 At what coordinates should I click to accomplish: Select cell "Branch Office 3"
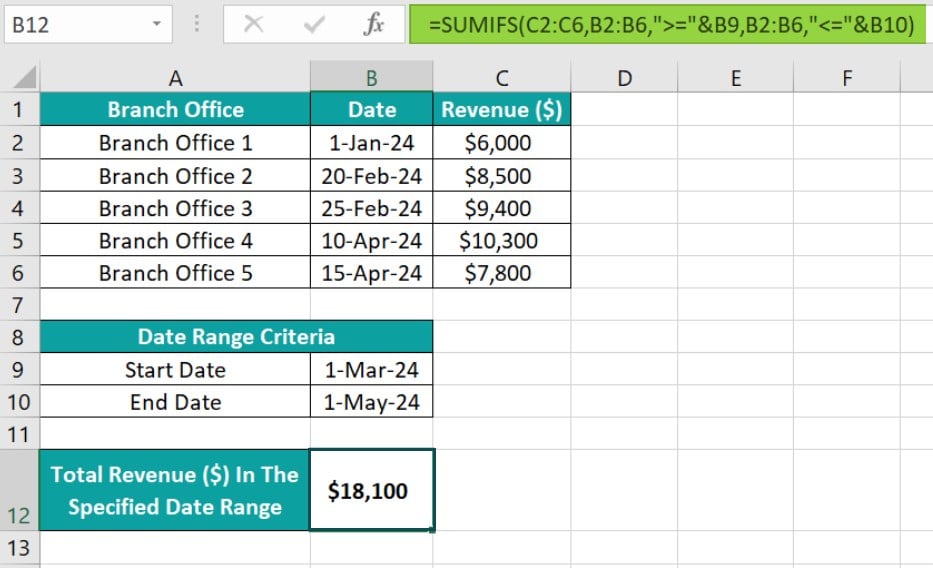coord(175,208)
